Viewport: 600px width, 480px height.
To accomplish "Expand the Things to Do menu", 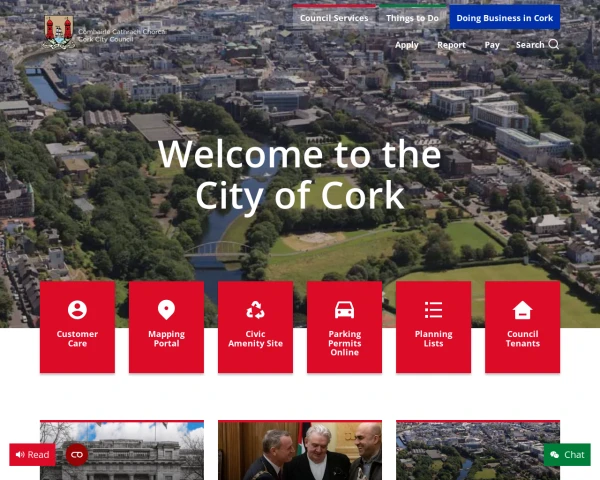I will (414, 18).
